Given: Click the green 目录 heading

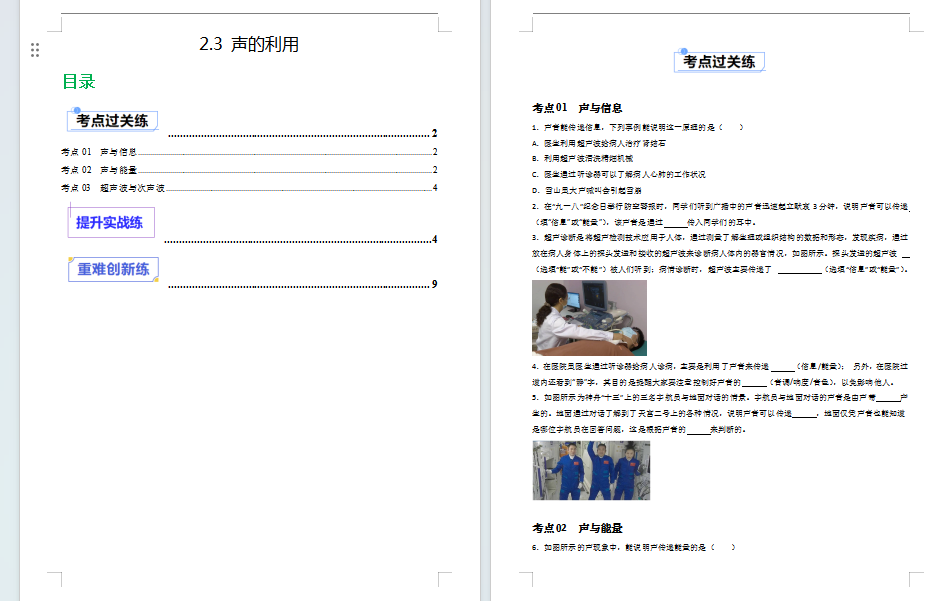Looking at the screenshot, I should point(79,82).
